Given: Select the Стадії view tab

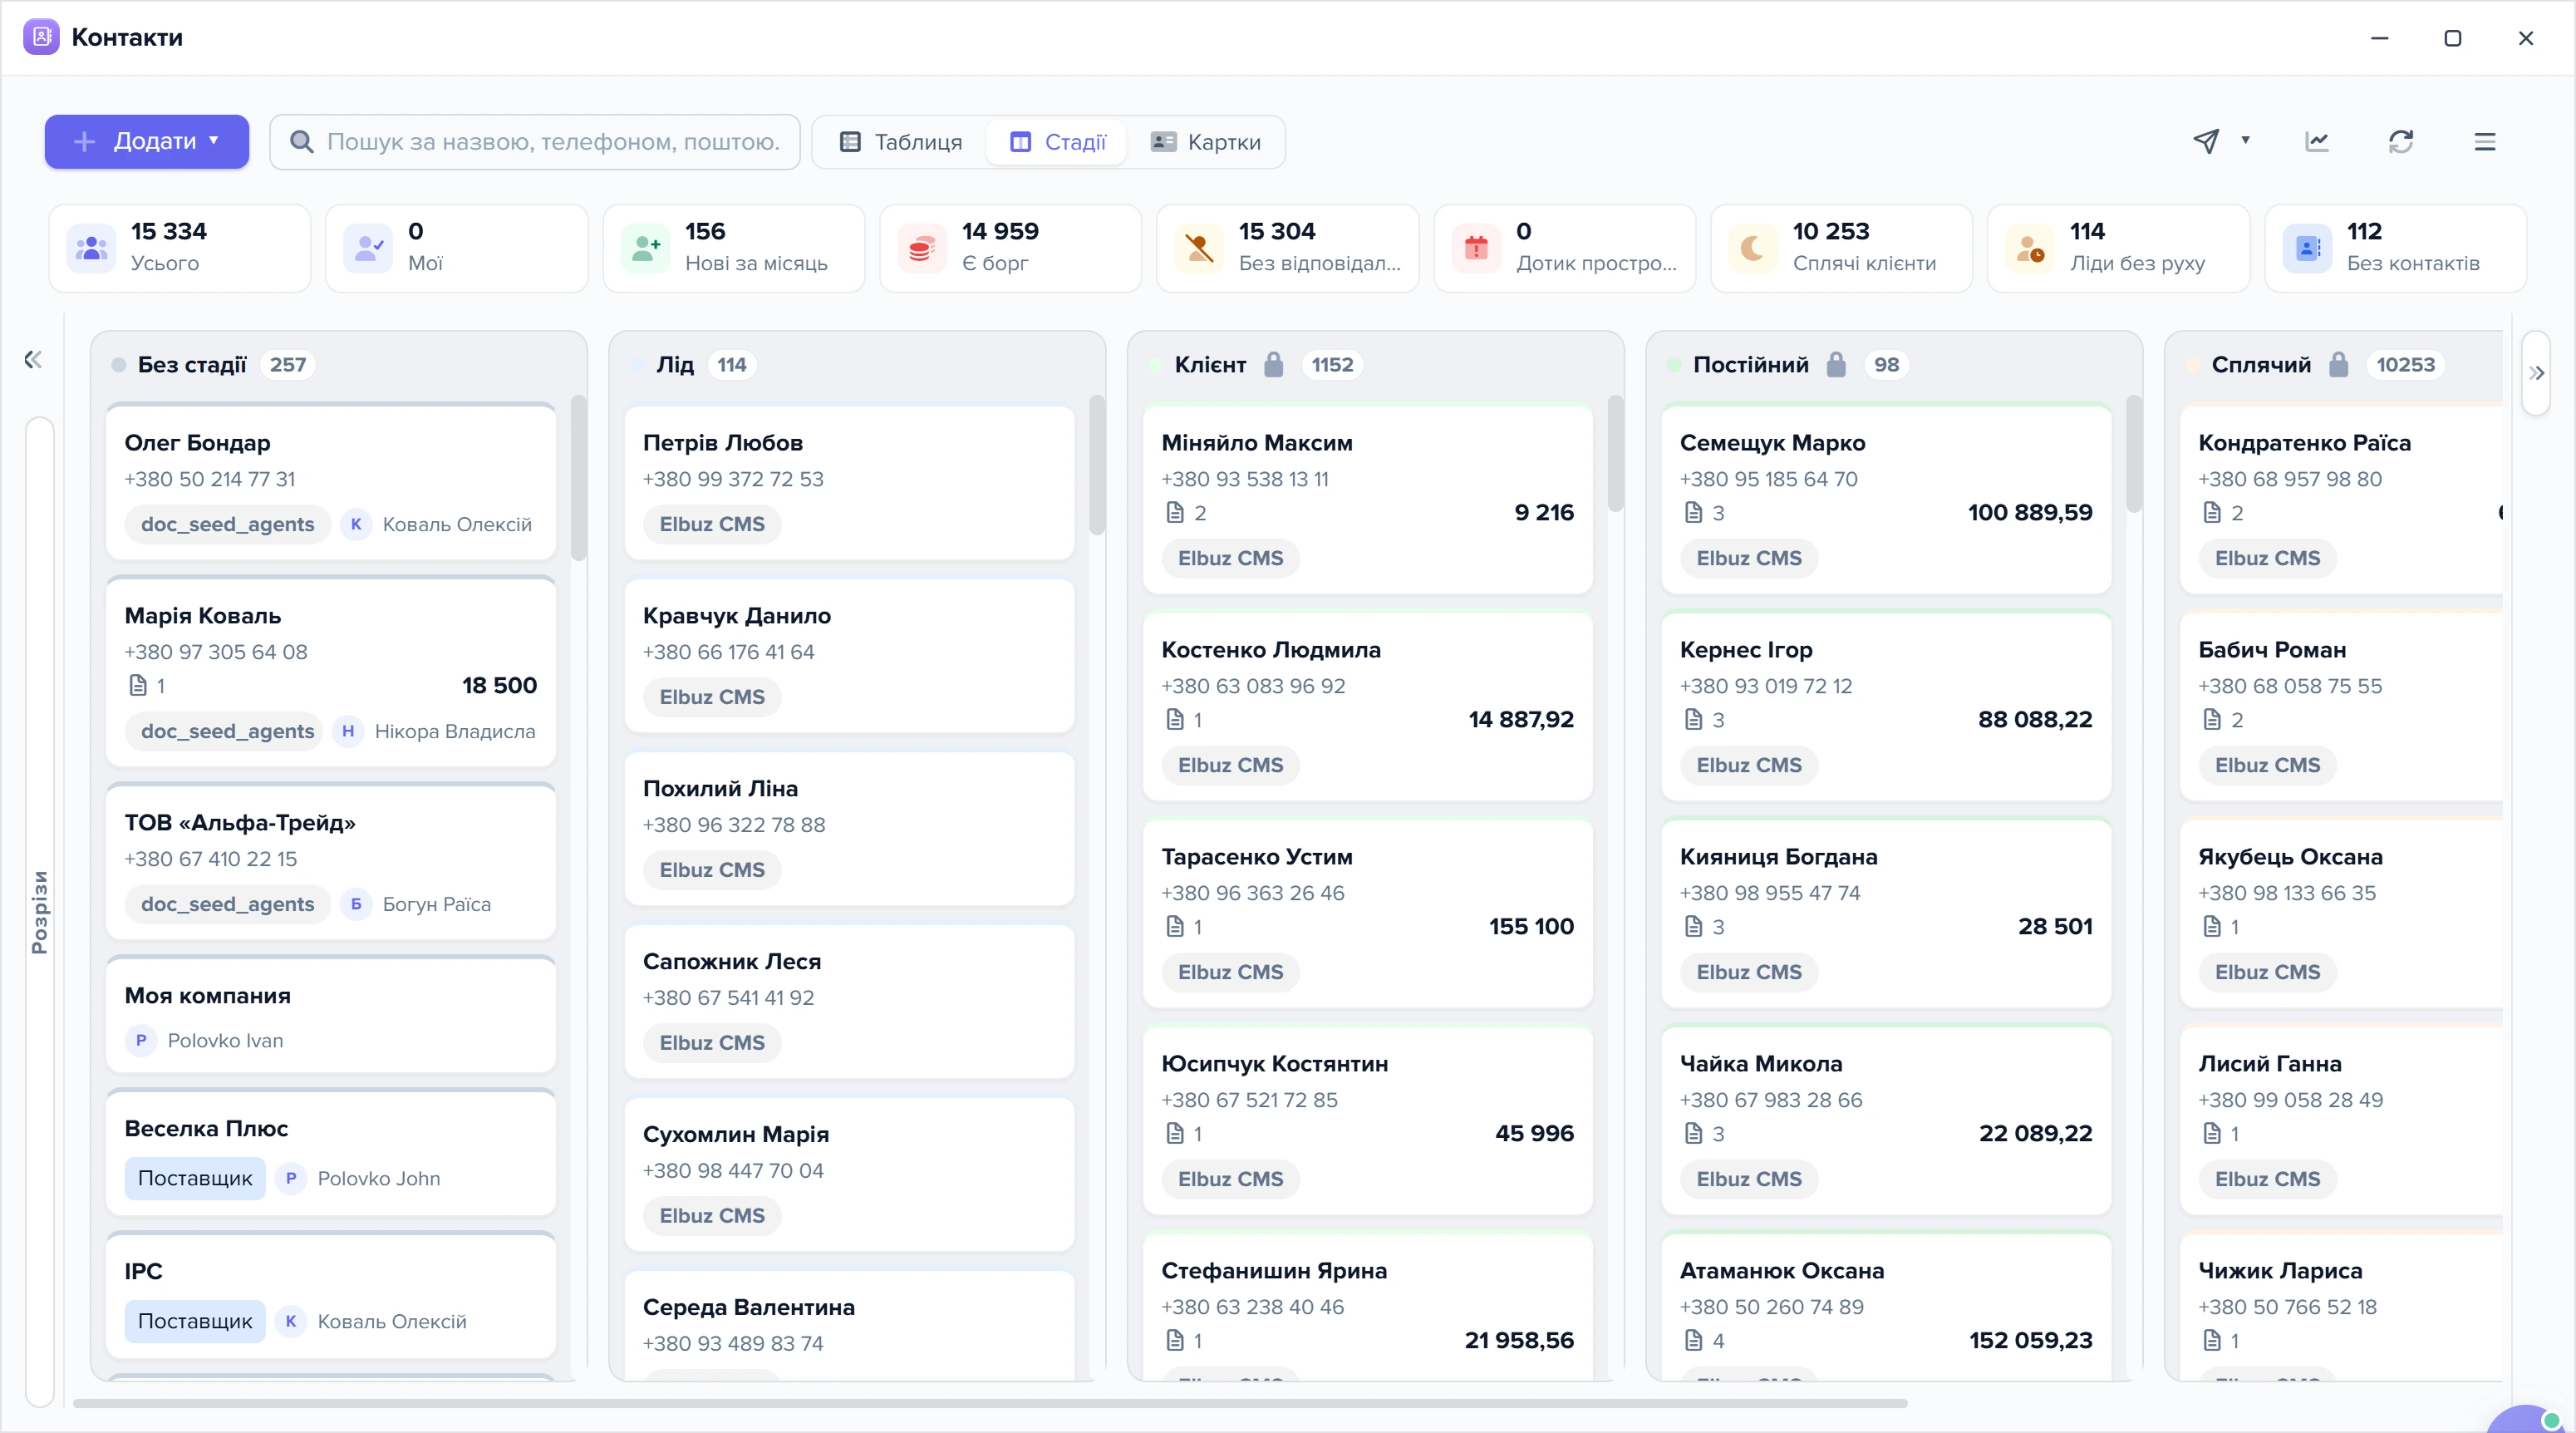Looking at the screenshot, I should (1057, 142).
